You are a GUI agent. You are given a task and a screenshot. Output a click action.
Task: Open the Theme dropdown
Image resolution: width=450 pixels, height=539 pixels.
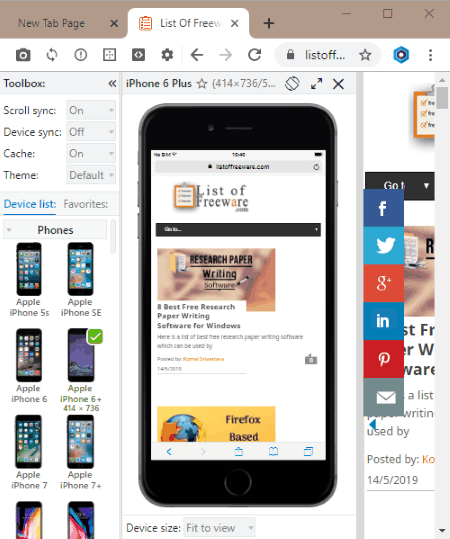91,175
